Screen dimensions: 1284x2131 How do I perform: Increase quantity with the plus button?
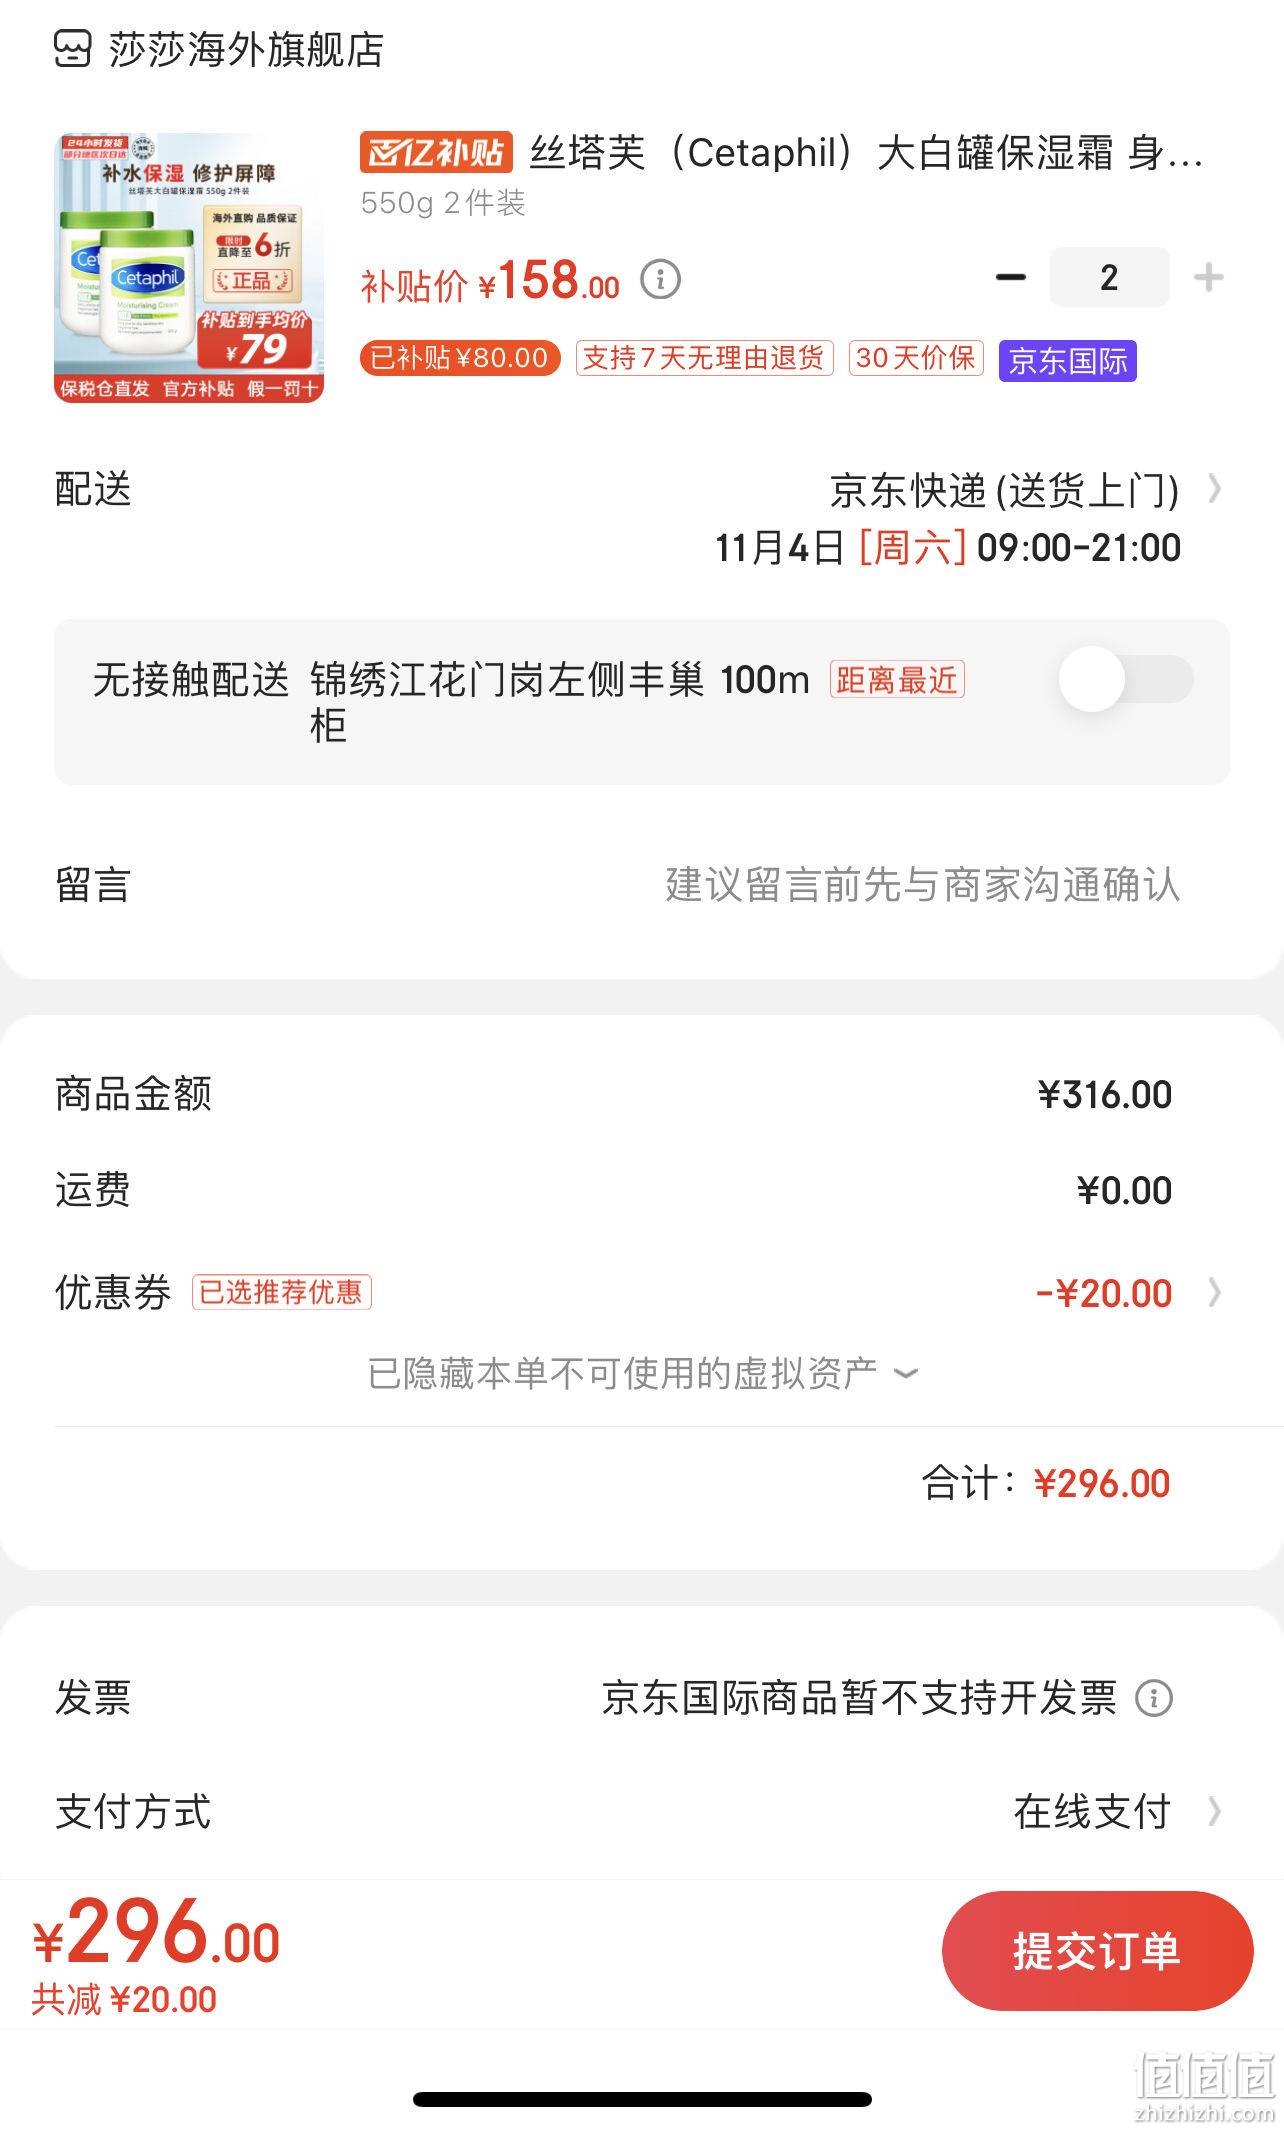coord(1209,277)
